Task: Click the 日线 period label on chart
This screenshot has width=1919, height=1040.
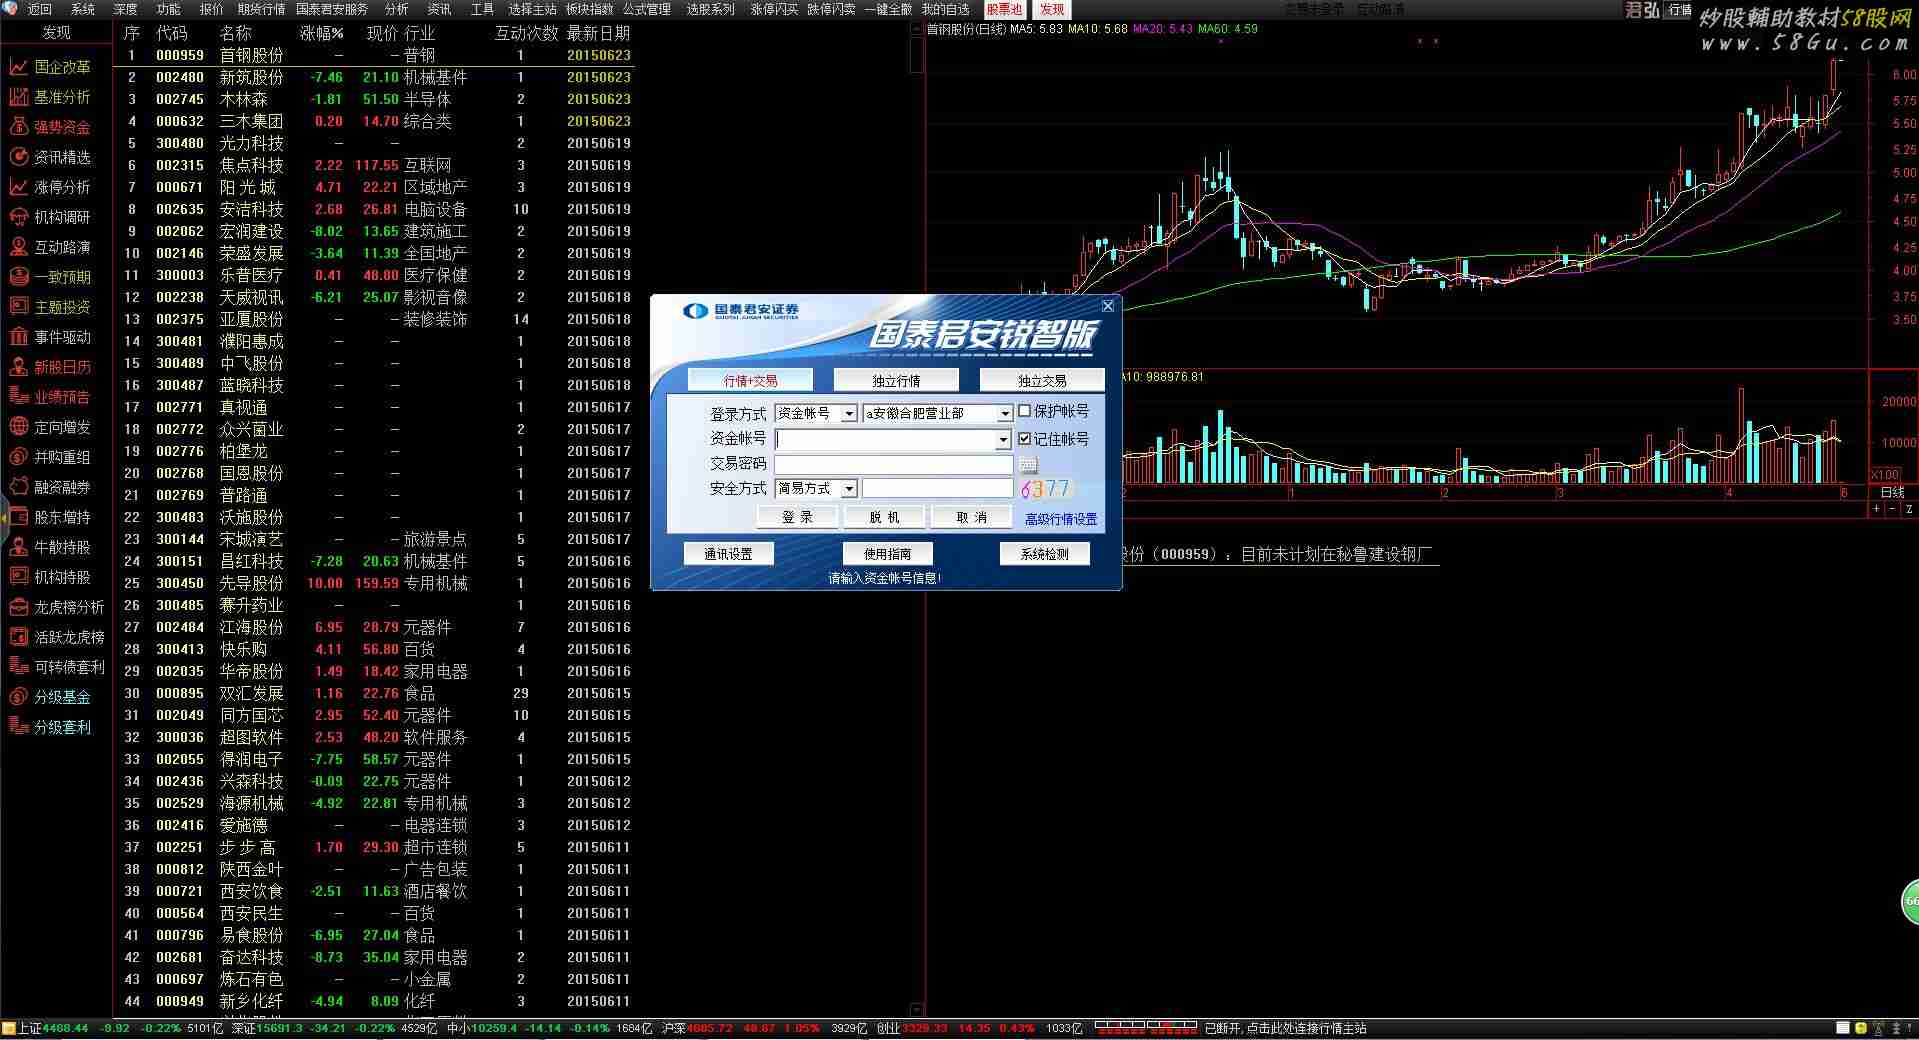Action: point(1893,492)
